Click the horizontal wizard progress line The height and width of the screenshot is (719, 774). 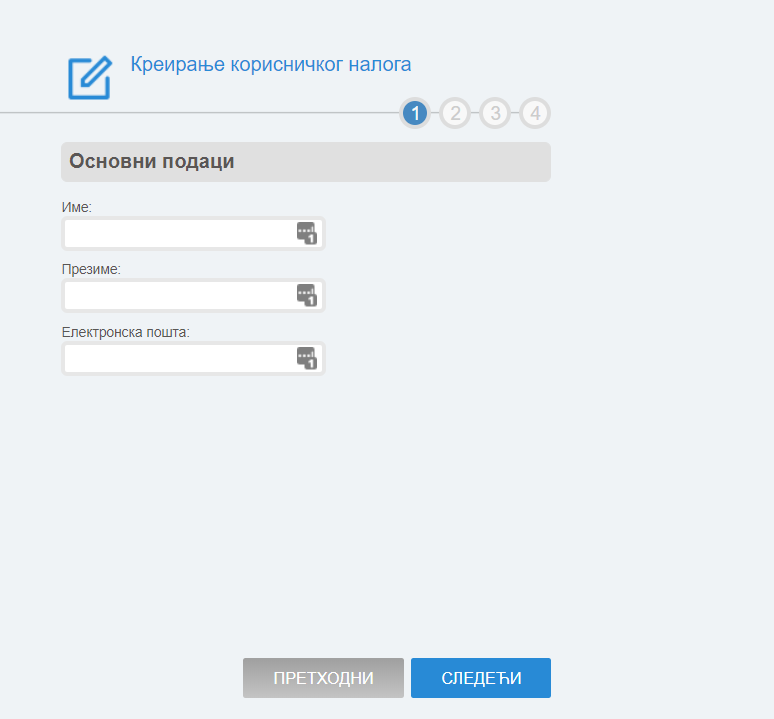(199, 113)
